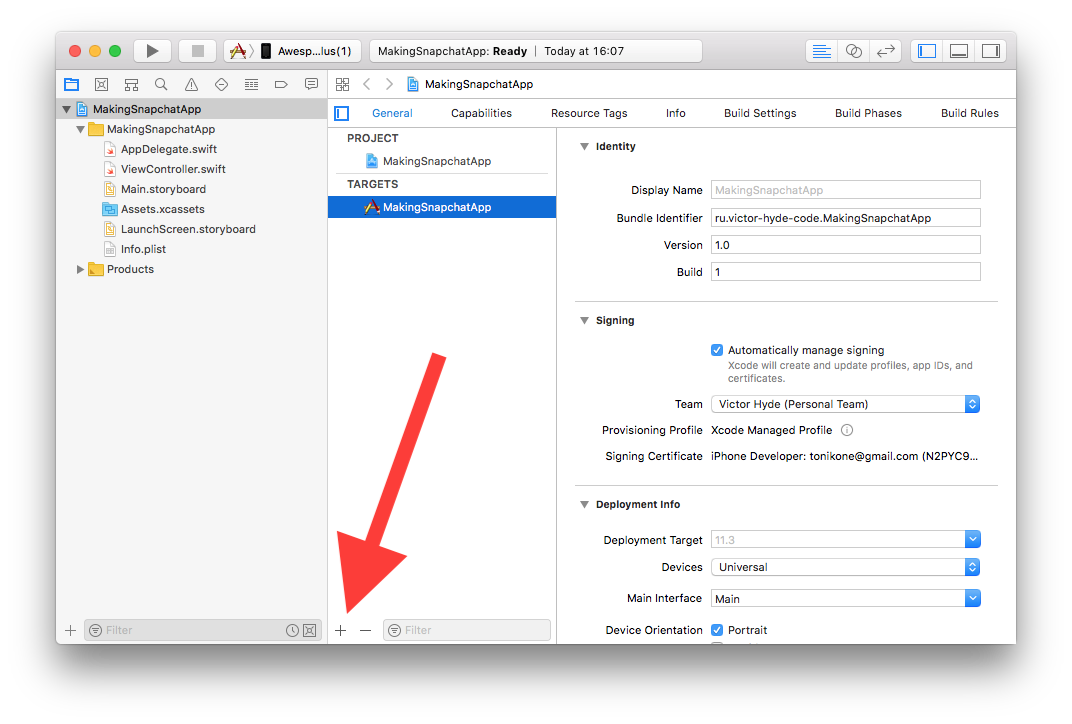Click Provisioning Profile info icon

[846, 430]
